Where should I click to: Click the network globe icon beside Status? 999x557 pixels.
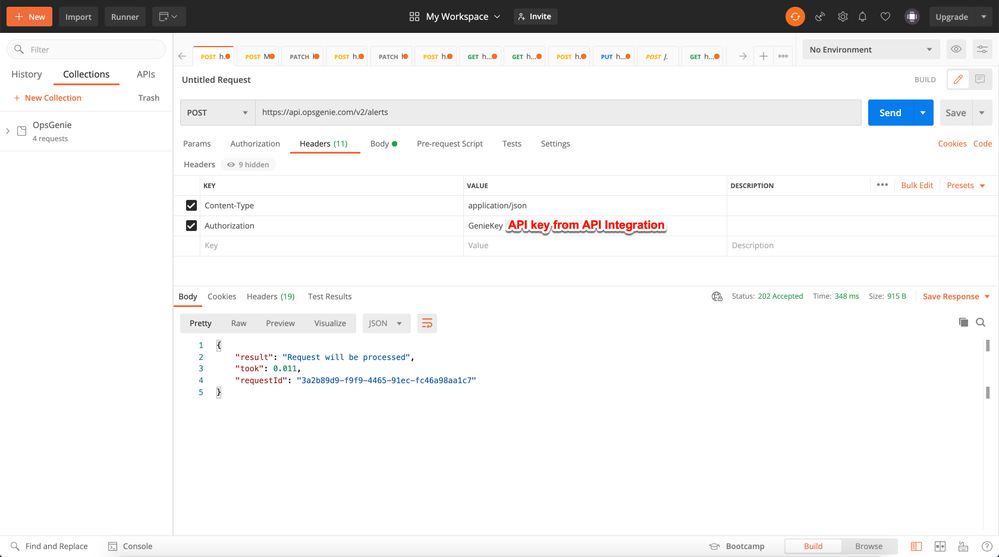(x=717, y=296)
